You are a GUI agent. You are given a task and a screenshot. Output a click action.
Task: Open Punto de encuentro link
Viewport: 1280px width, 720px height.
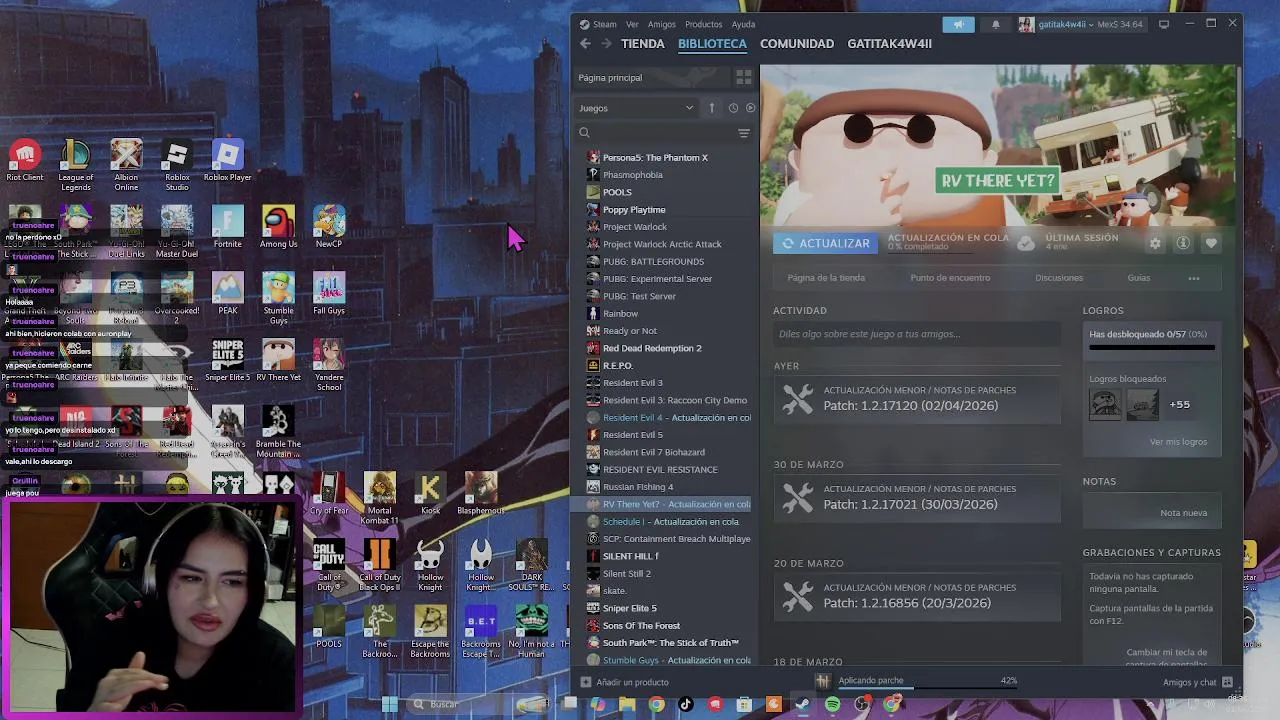point(950,278)
